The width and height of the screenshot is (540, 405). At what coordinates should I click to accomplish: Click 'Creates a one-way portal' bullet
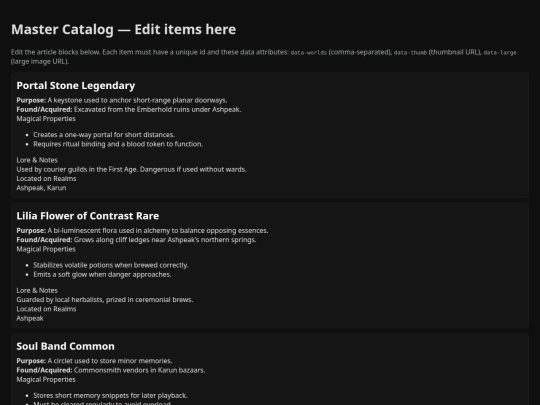tap(104, 135)
